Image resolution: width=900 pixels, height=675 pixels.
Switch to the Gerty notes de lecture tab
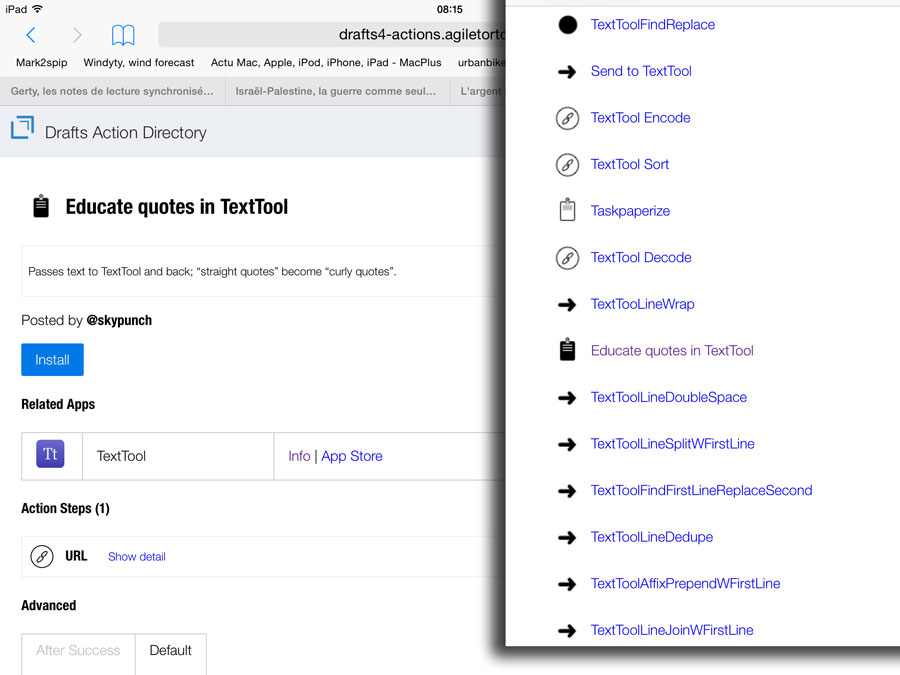tap(112, 91)
